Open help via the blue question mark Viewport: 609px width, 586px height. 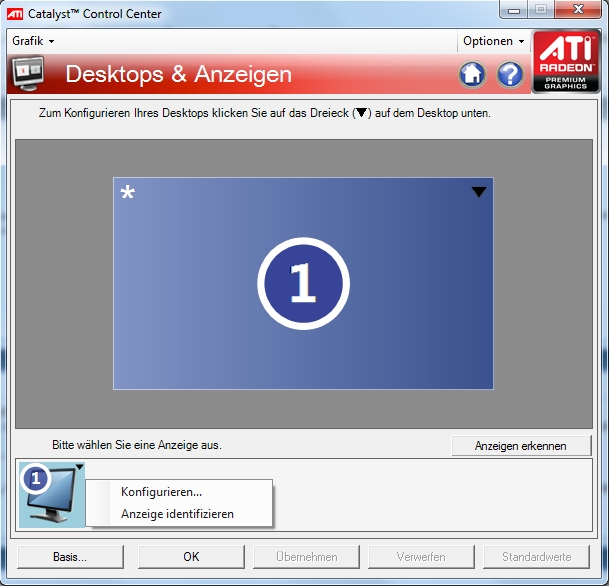click(x=510, y=74)
